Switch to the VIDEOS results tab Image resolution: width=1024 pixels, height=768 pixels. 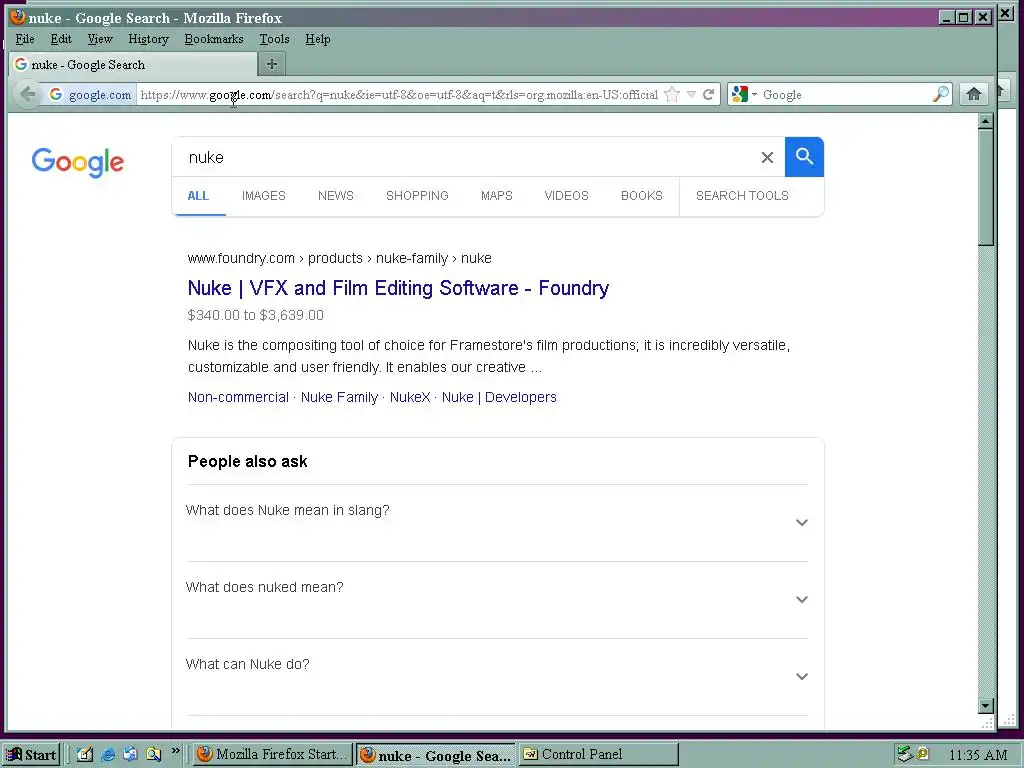point(566,196)
